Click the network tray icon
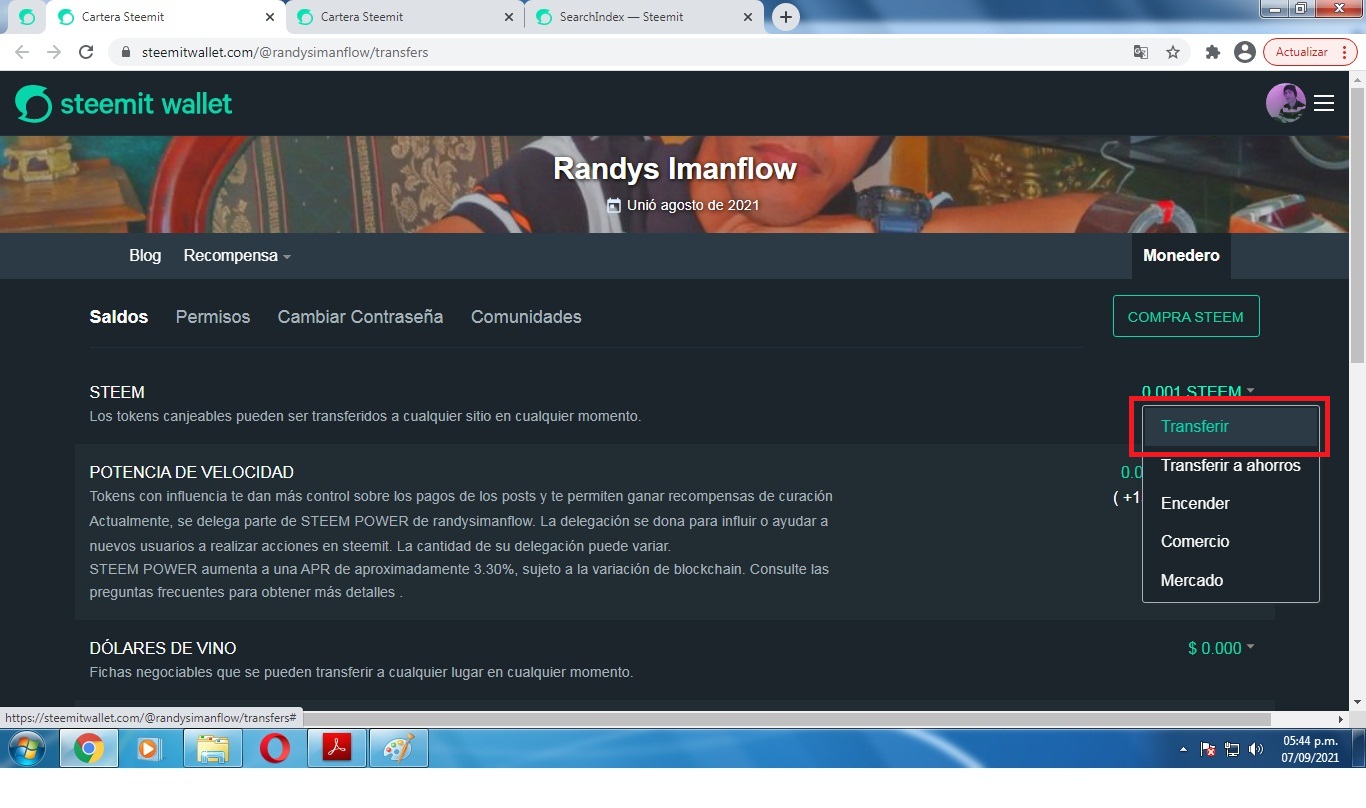The image size is (1366, 808). (1232, 749)
